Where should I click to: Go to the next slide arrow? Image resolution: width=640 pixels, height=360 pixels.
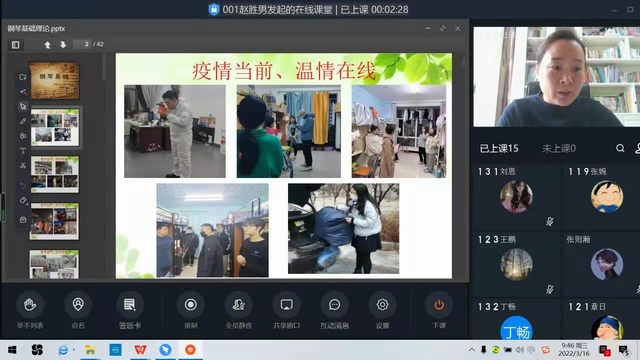tap(63, 44)
